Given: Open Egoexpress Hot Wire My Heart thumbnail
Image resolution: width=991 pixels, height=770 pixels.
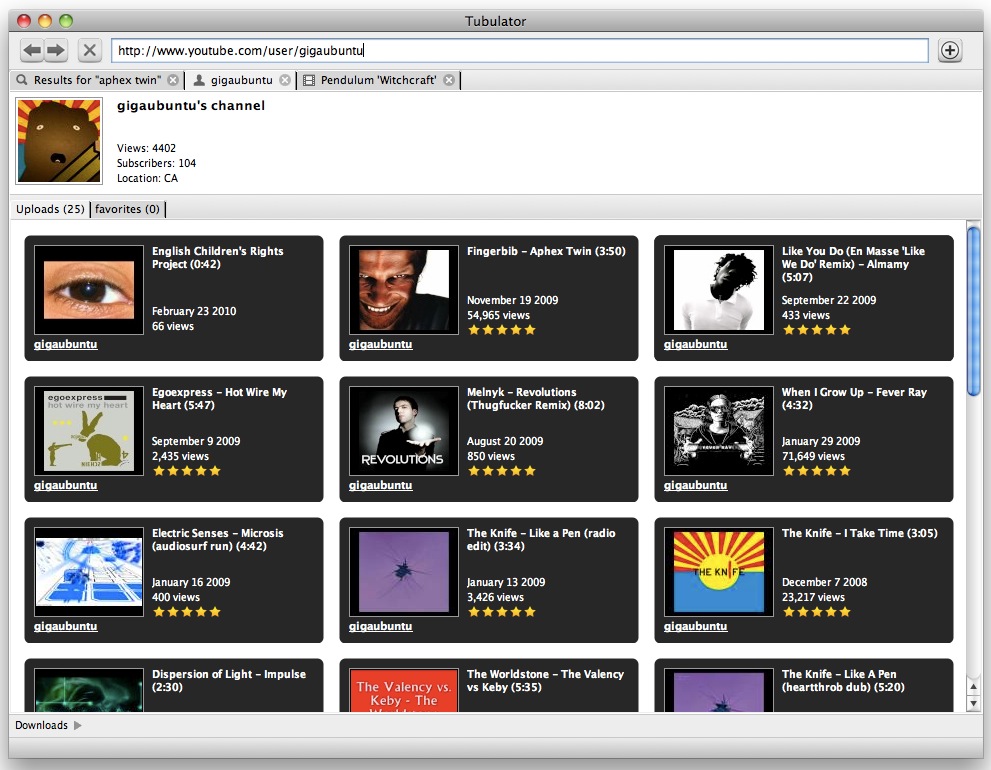Looking at the screenshot, I should click(x=89, y=431).
